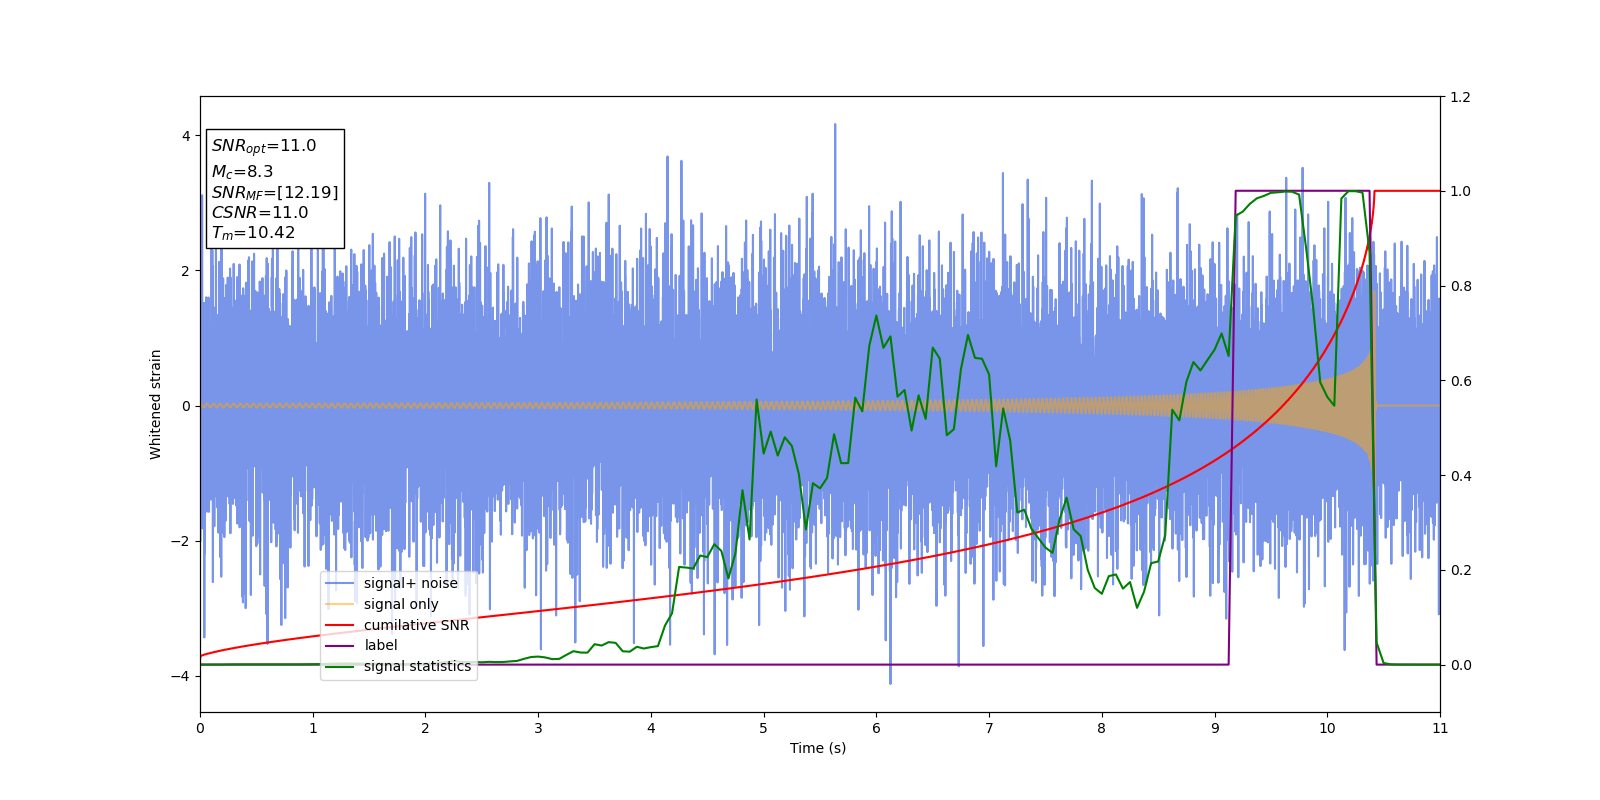Click the 'Whitened strain' y-axis label
Viewport: 1600px width, 800px height.
156,404
